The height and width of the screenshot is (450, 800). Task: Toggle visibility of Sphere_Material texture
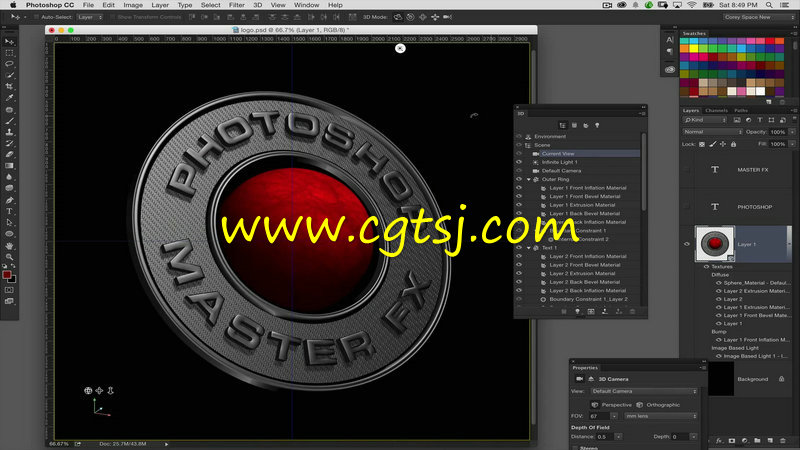point(718,283)
